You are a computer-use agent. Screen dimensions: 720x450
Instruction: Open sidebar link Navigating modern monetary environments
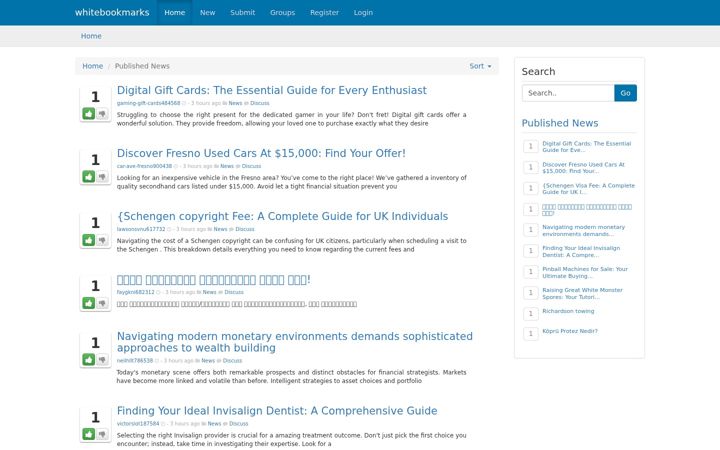(584, 230)
